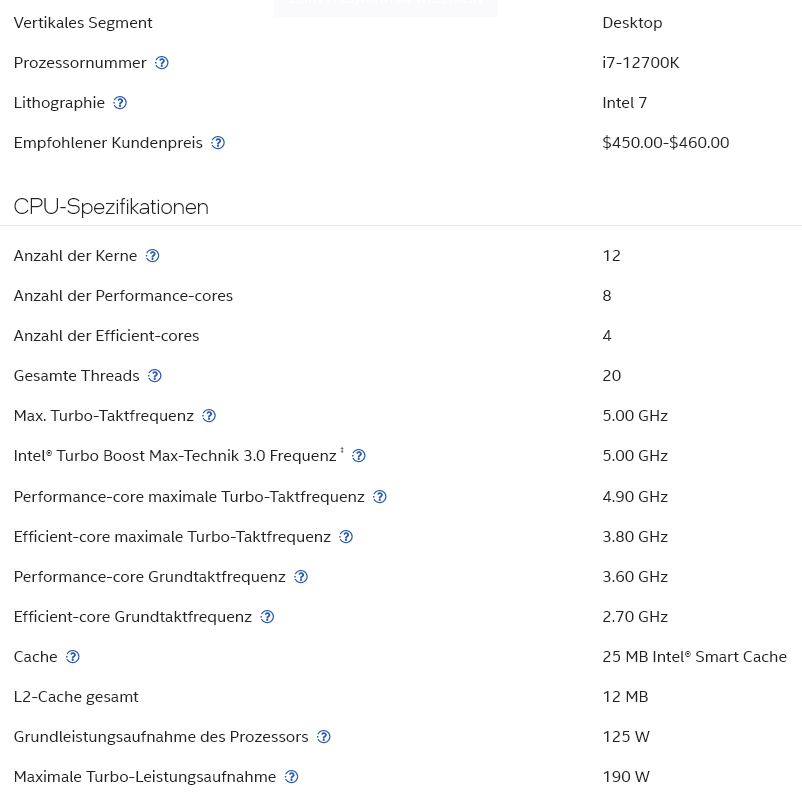802x804 pixels.
Task: Click the Efficient-cores count value 4
Action: (x=607, y=336)
